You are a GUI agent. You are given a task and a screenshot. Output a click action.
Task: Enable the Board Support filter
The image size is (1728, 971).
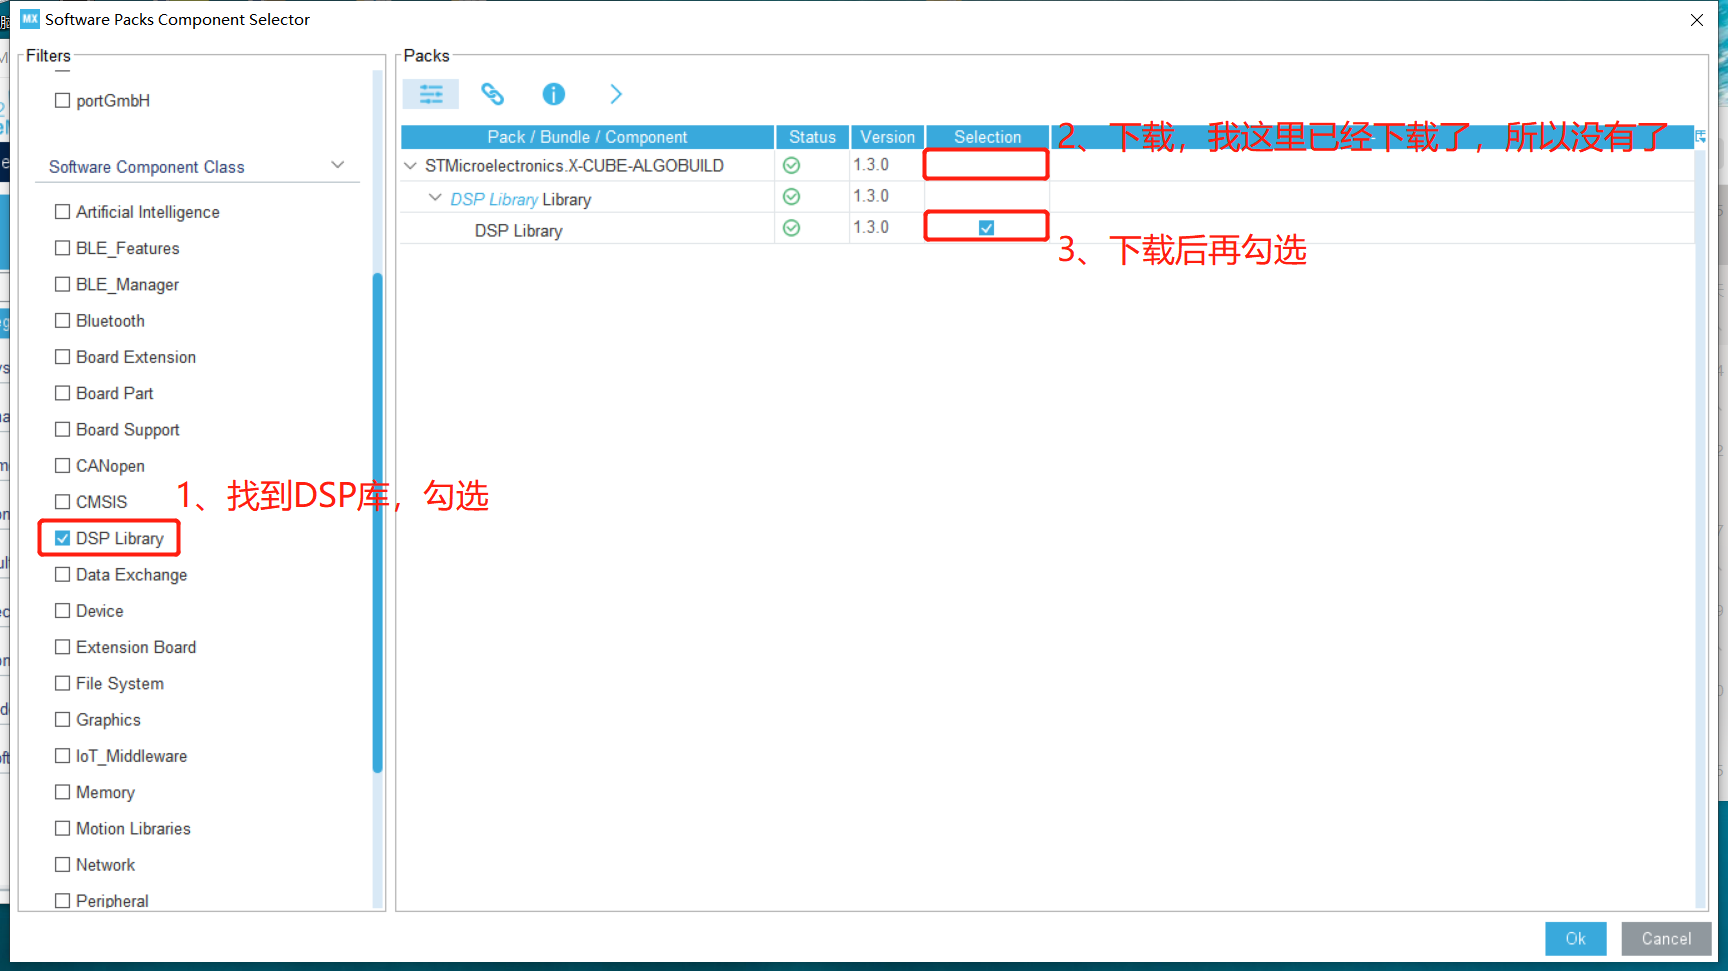(x=63, y=429)
